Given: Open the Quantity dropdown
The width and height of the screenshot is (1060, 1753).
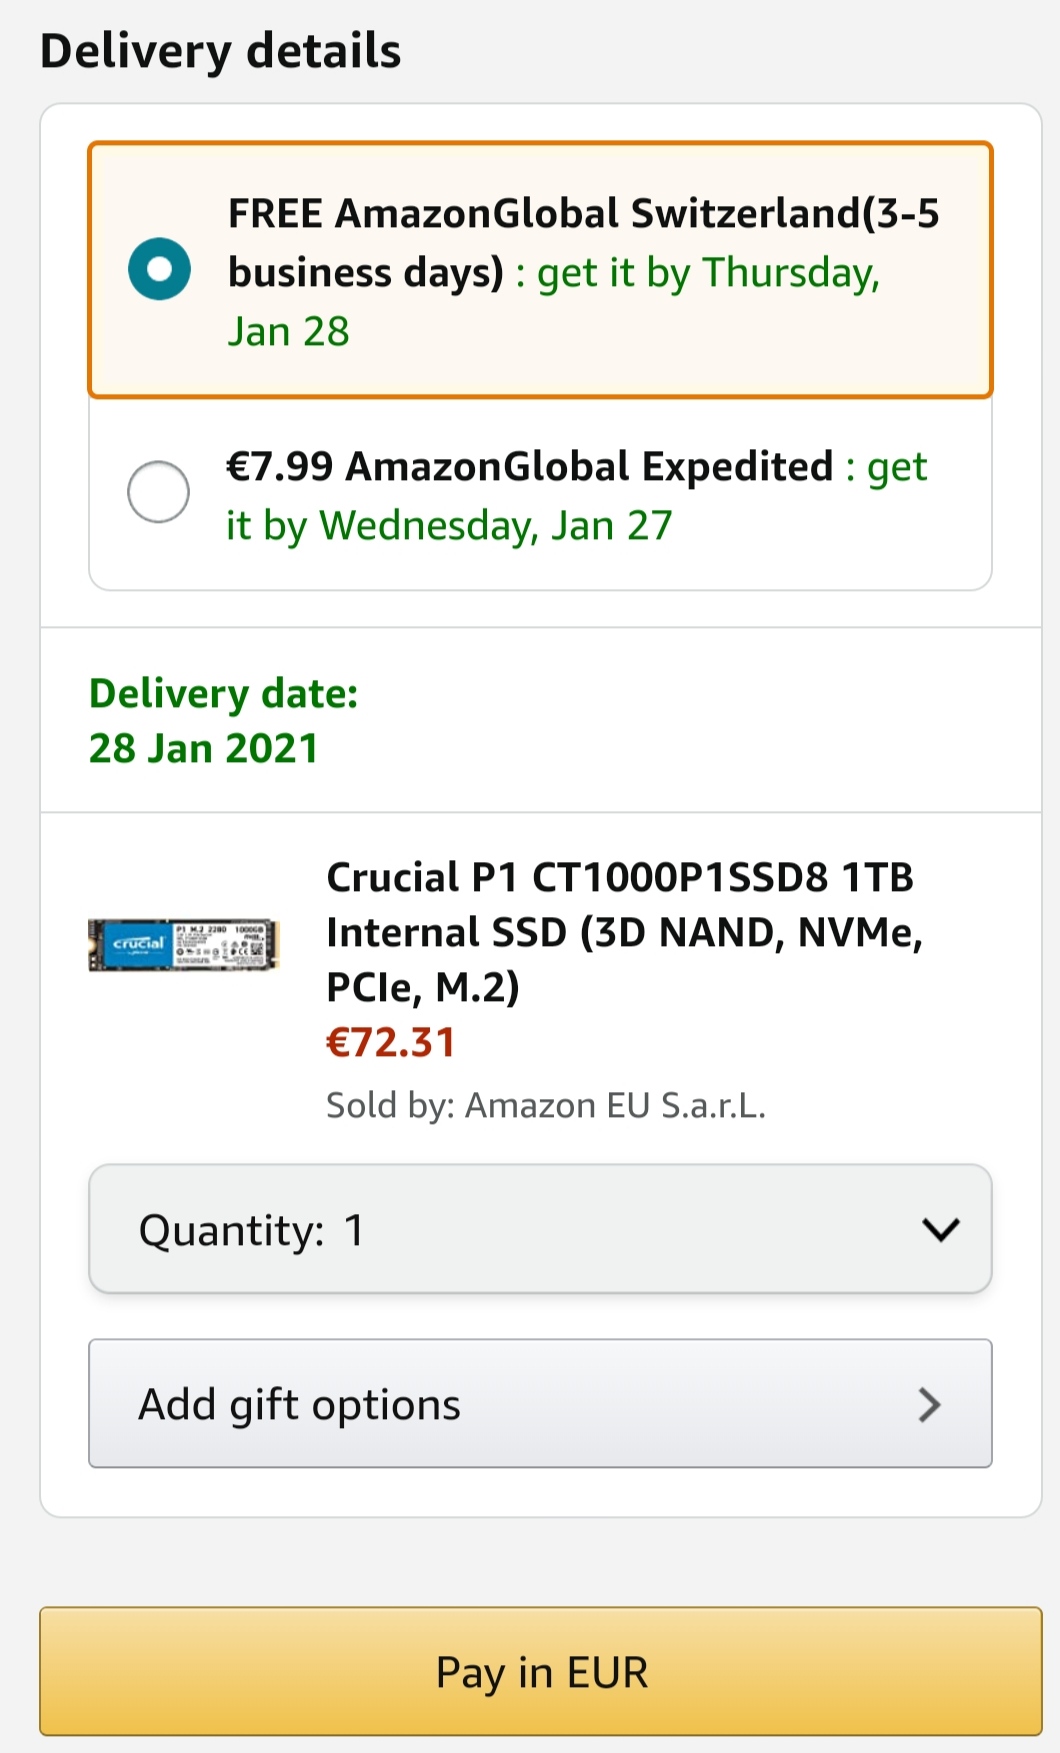Looking at the screenshot, I should tap(540, 1229).
